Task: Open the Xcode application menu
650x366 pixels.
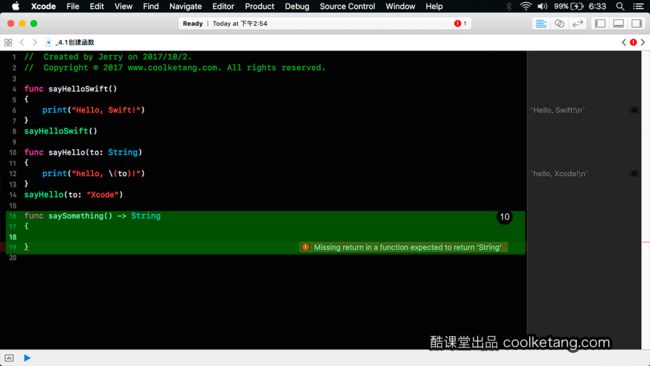Action: (43, 6)
